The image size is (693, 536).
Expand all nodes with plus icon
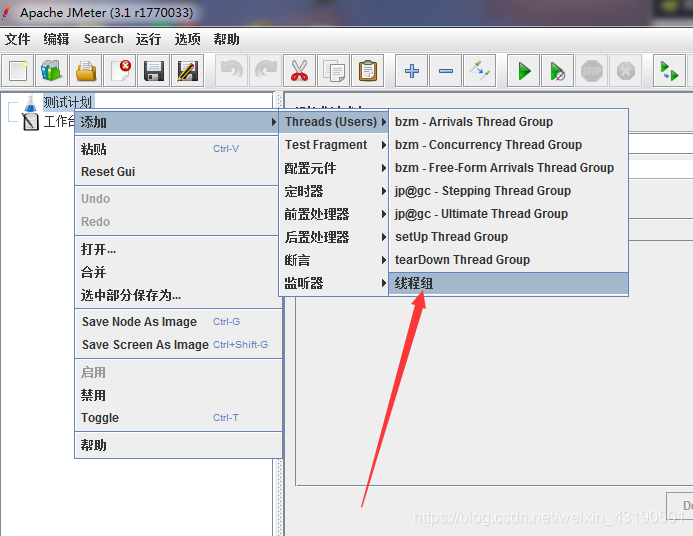pos(411,71)
